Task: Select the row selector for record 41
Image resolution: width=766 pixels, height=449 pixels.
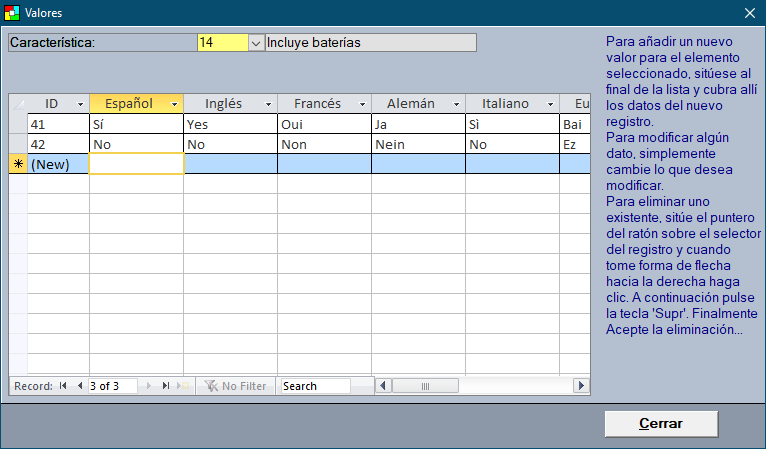Action: pos(18,125)
